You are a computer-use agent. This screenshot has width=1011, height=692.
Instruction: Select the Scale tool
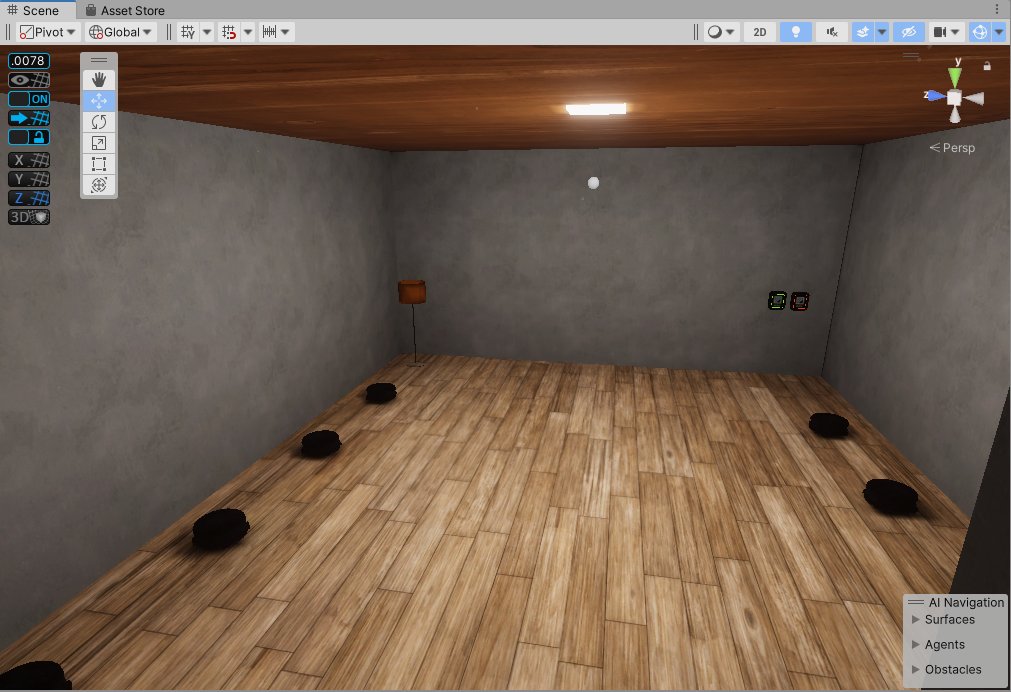click(99, 143)
